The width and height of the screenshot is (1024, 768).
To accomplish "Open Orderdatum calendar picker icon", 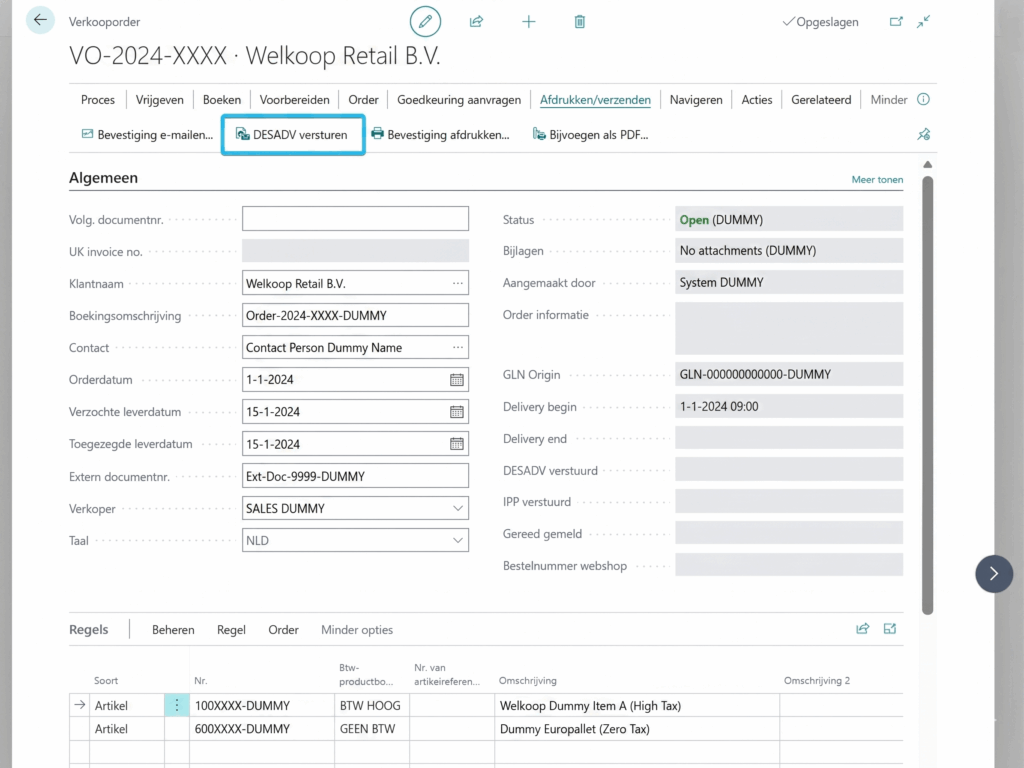I will pos(457,380).
